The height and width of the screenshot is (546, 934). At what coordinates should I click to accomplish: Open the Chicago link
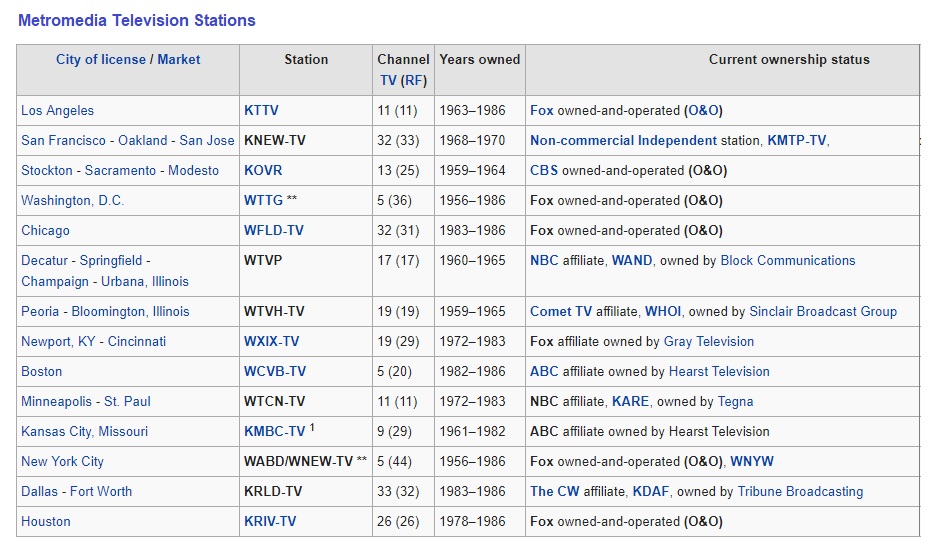click(45, 230)
